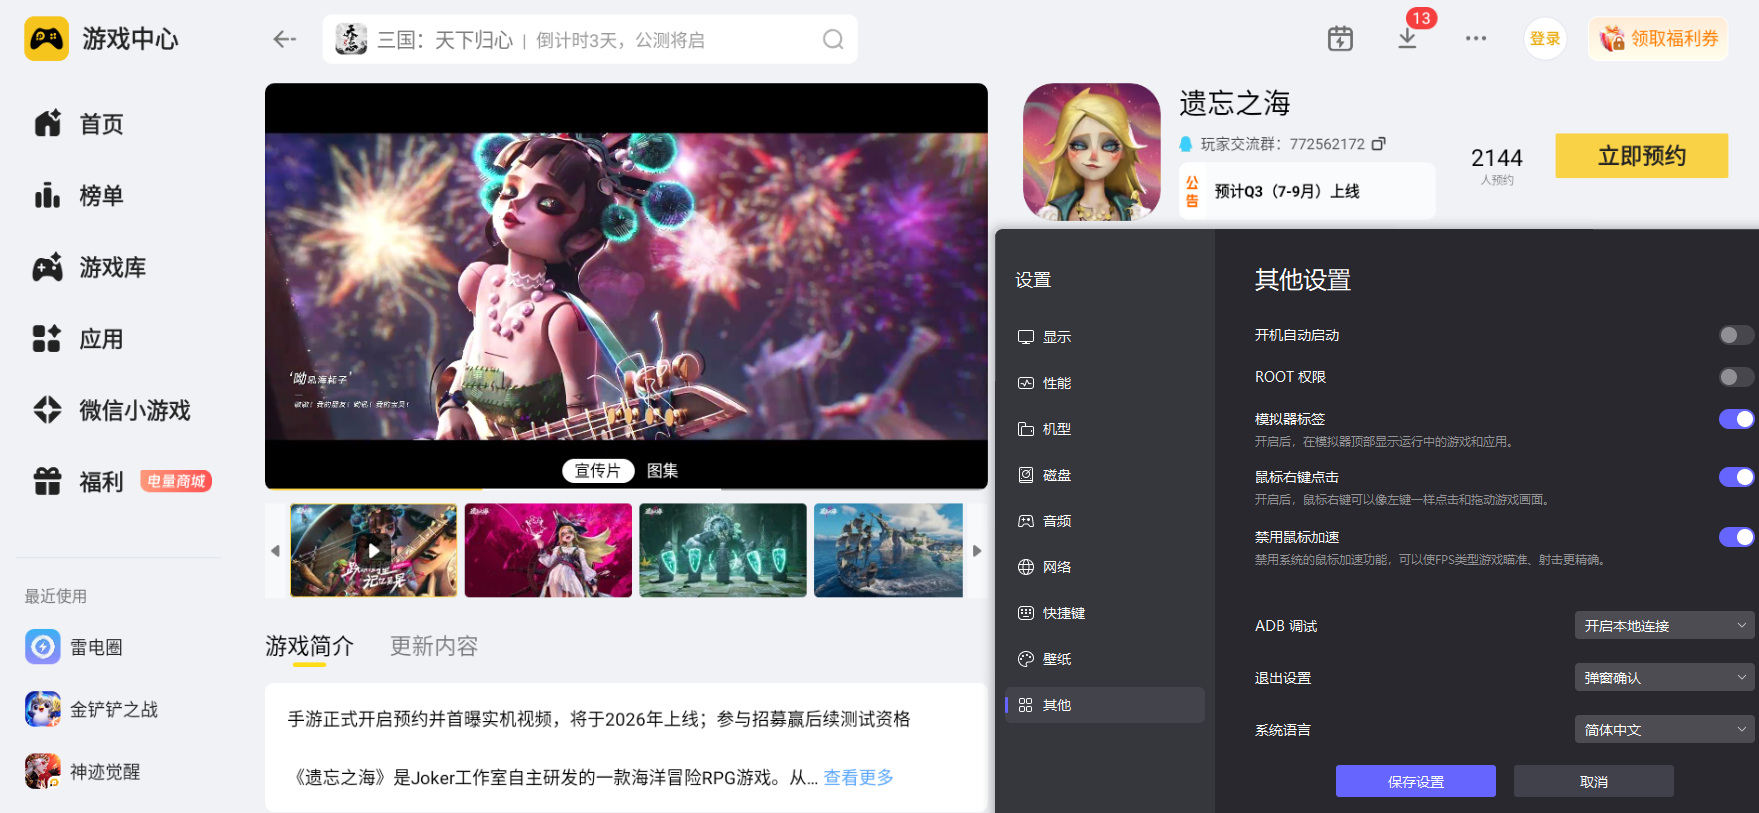
Task: Open ADB 调试 dropdown
Action: 1664,626
